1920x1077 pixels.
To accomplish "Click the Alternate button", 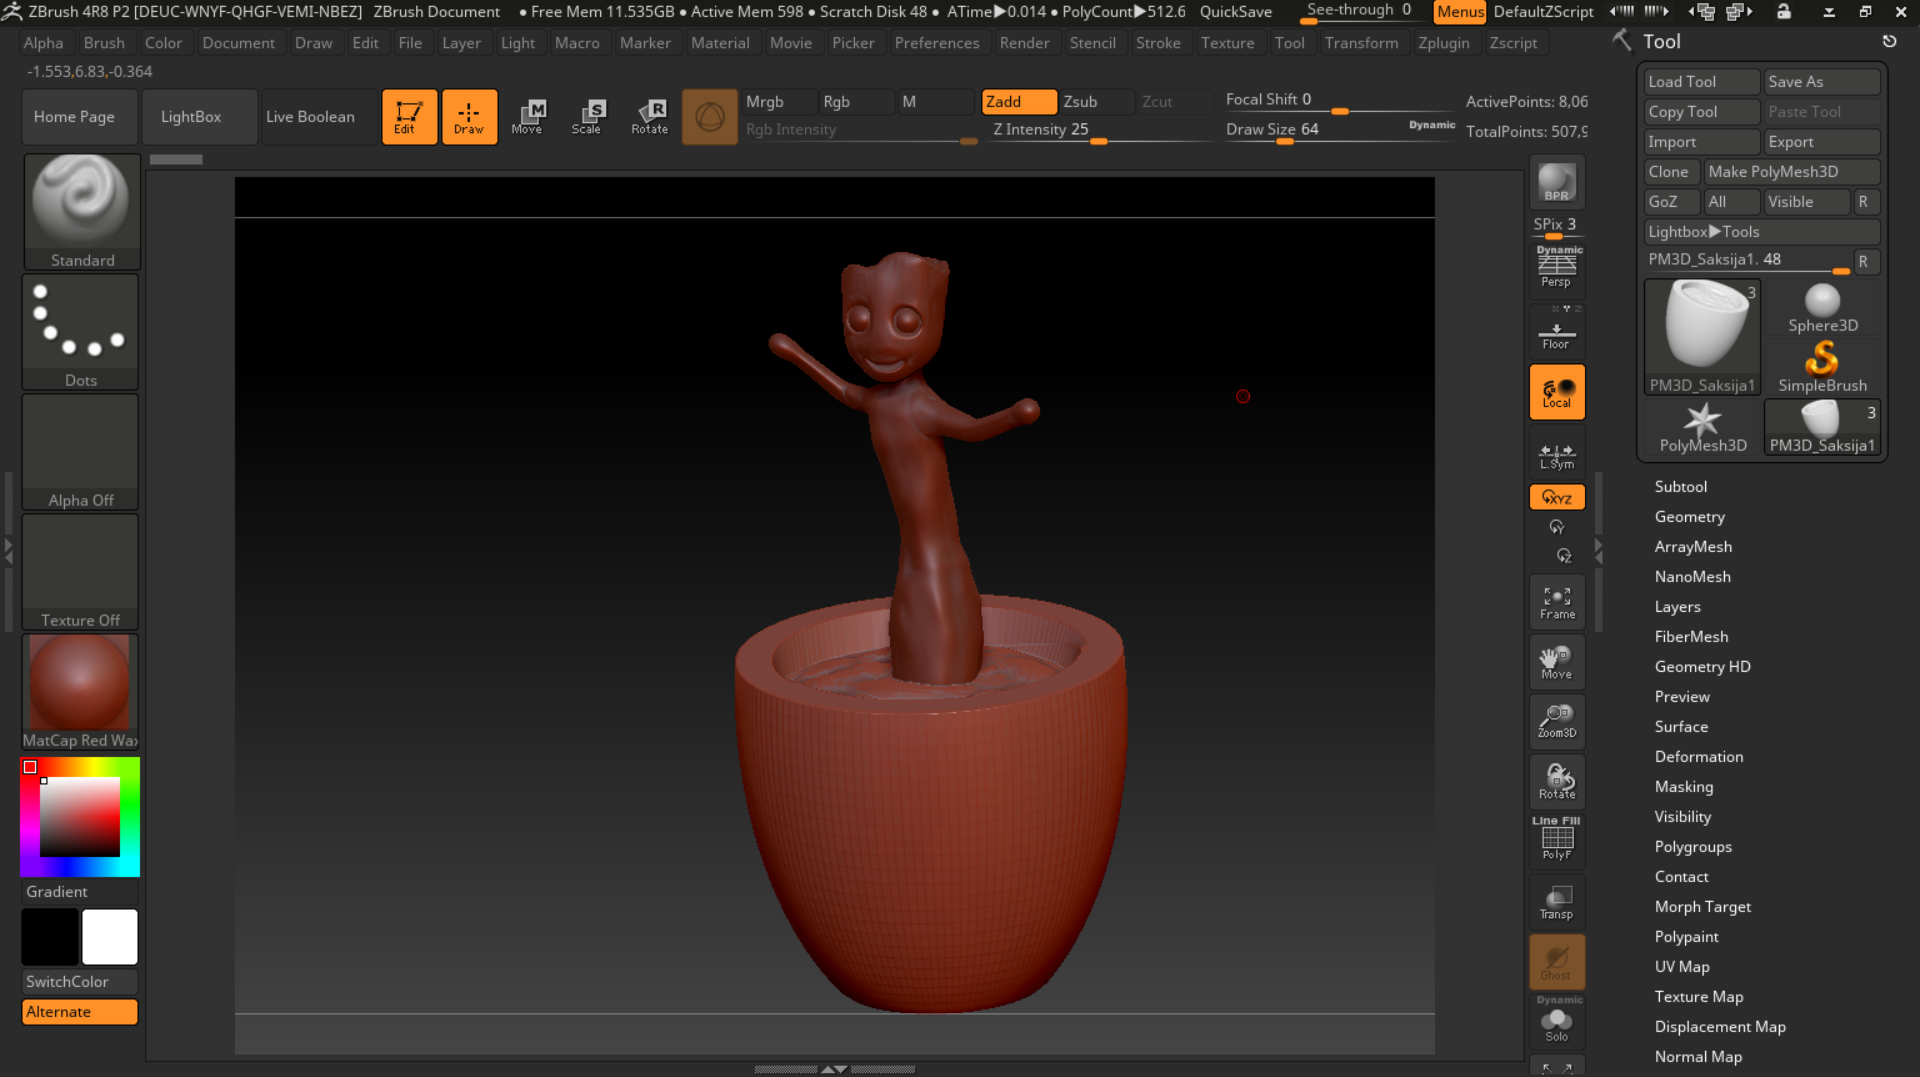I will click(x=80, y=1012).
